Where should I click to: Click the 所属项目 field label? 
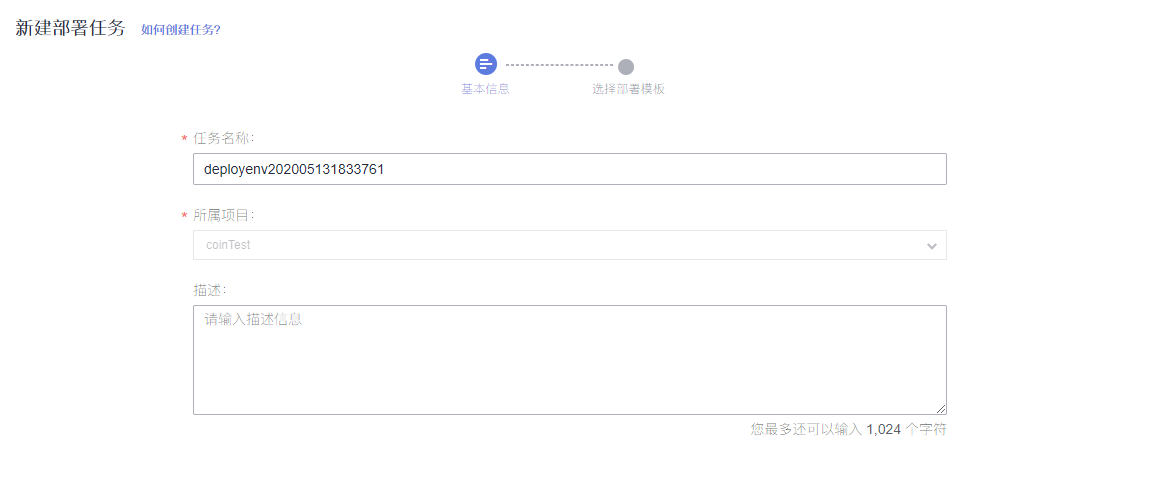coord(225,215)
